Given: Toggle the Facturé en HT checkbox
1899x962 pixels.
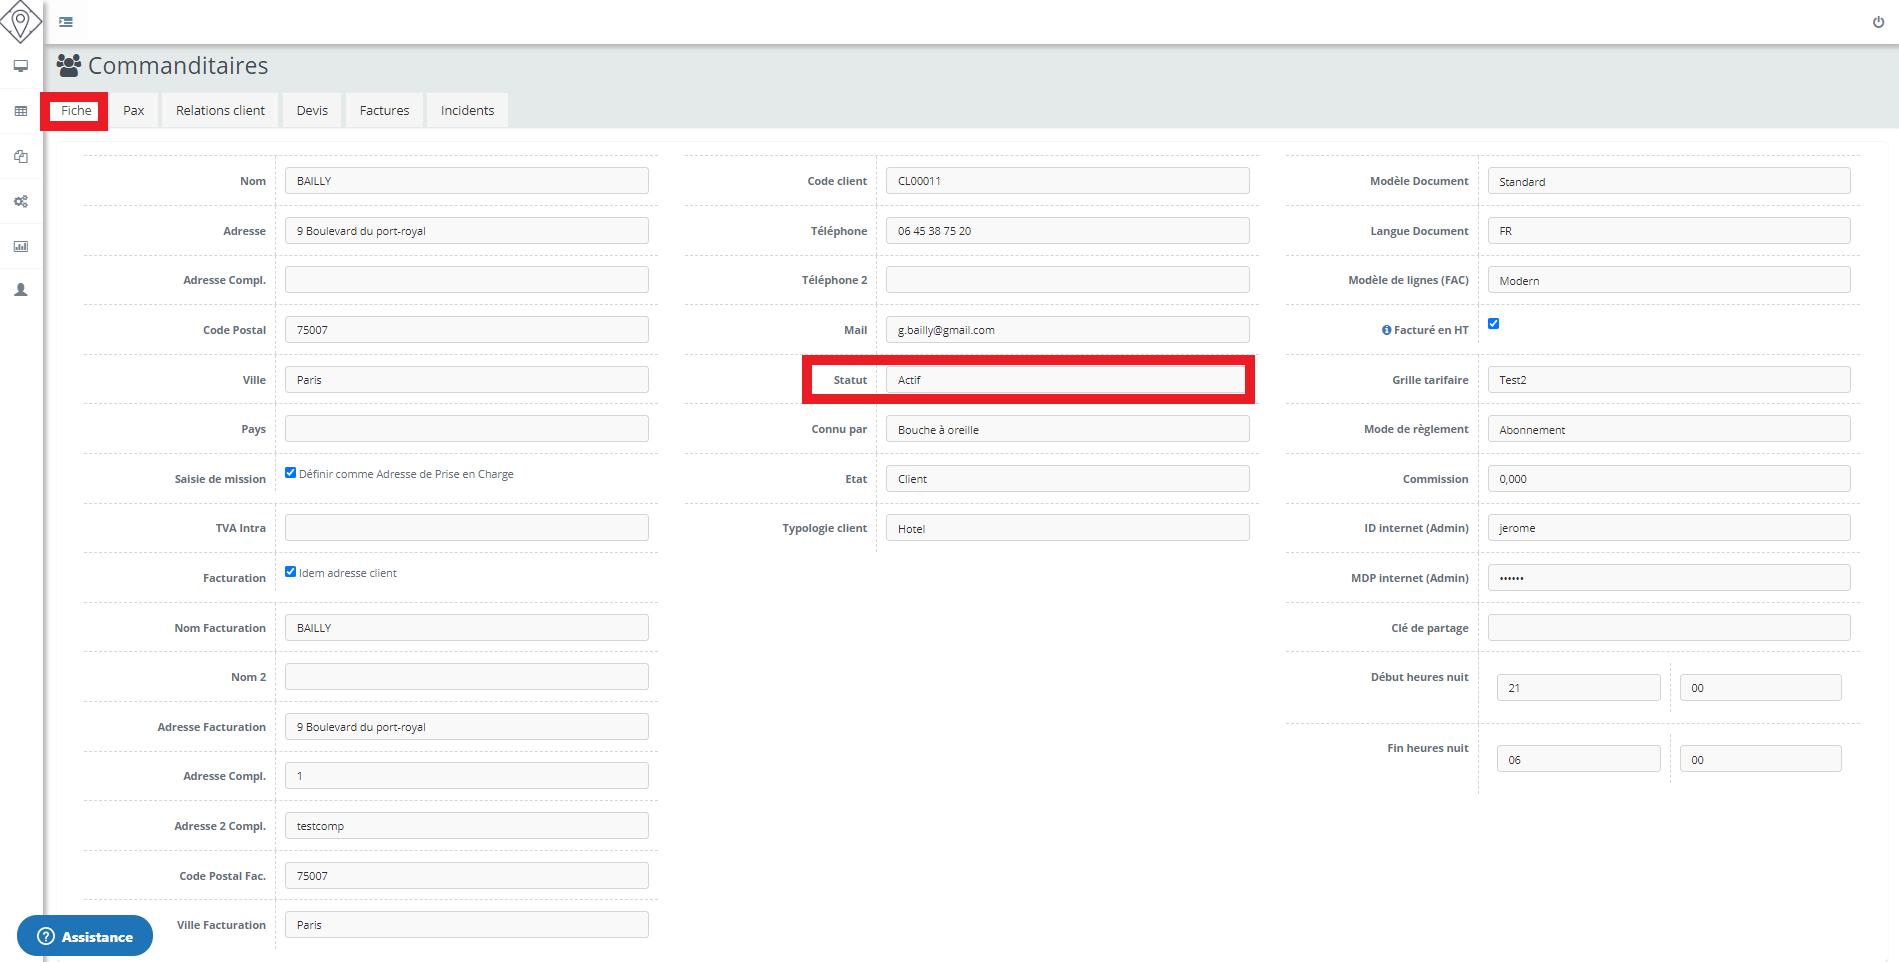Looking at the screenshot, I should (1493, 324).
